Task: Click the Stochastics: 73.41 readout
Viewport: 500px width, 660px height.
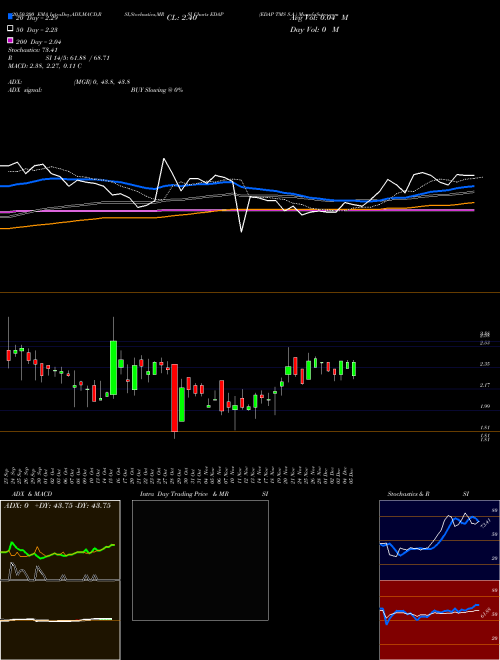Action: coord(32,50)
